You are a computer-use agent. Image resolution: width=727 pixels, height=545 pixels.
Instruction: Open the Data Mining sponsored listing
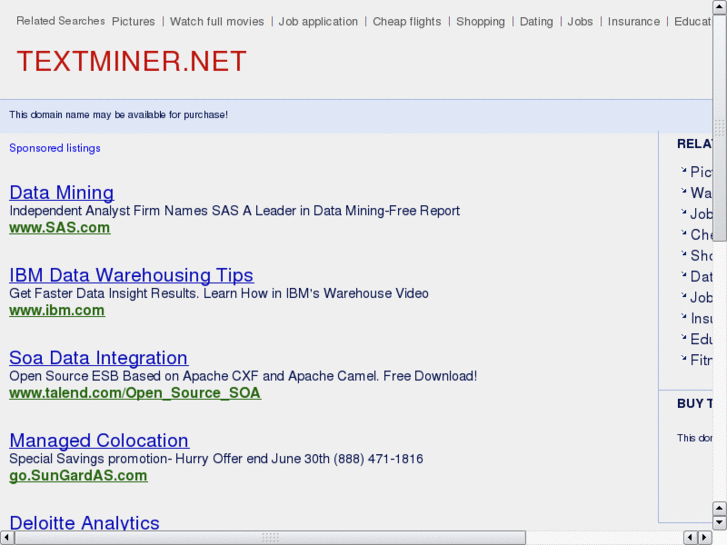tap(62, 192)
